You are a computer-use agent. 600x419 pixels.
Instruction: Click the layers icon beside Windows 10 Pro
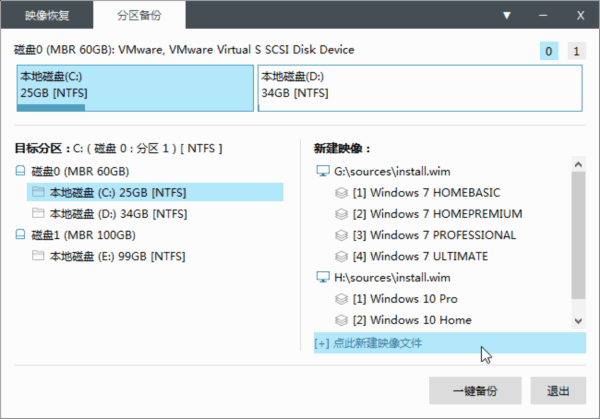(x=341, y=299)
